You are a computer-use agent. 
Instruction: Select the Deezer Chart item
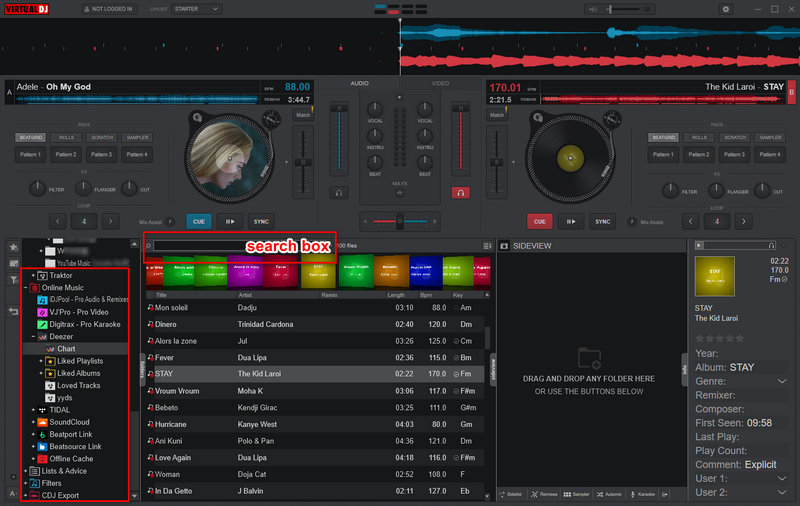(x=66, y=349)
